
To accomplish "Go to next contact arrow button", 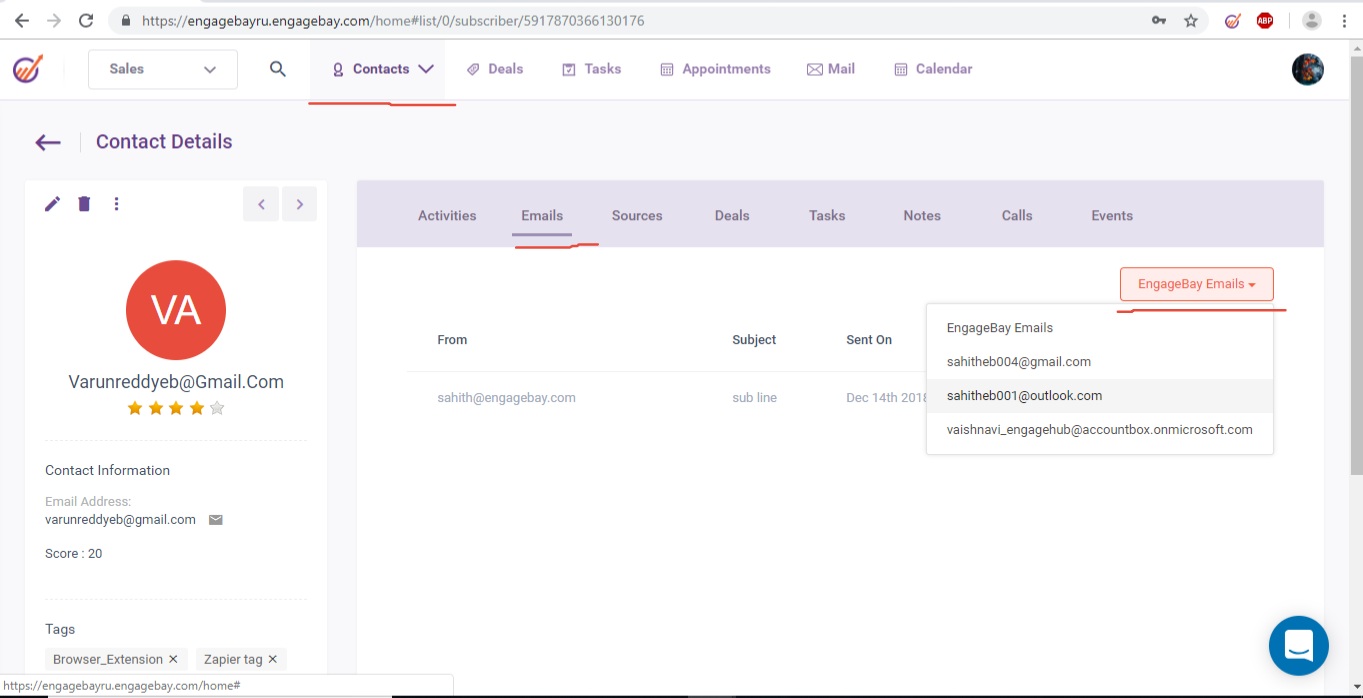I will [x=299, y=204].
